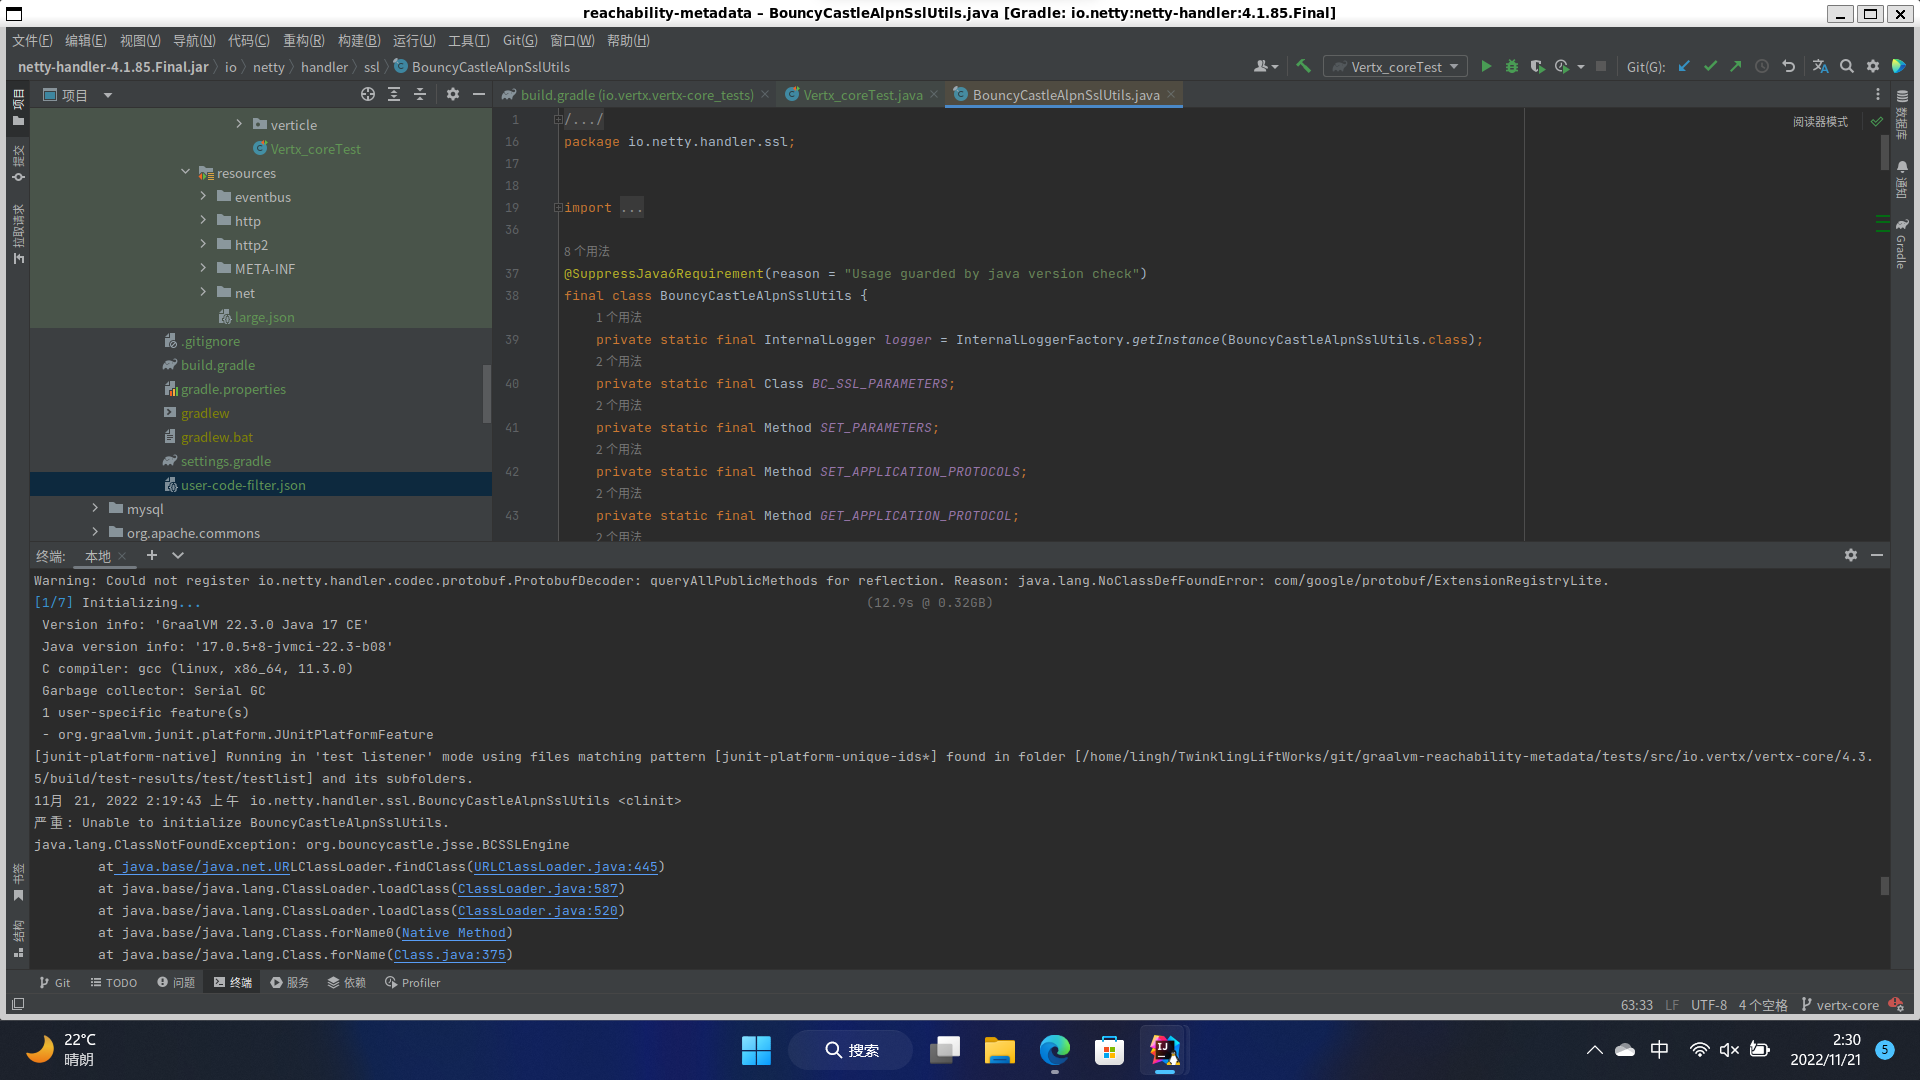The image size is (1920, 1080).
Task: Collapse the resources folder
Action: [x=185, y=172]
